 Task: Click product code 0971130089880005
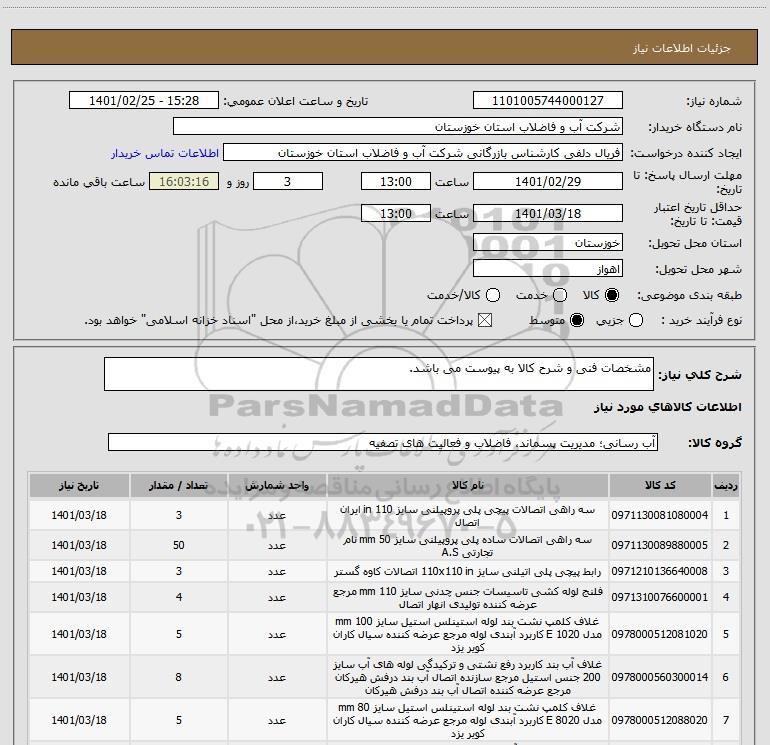[x=660, y=545]
